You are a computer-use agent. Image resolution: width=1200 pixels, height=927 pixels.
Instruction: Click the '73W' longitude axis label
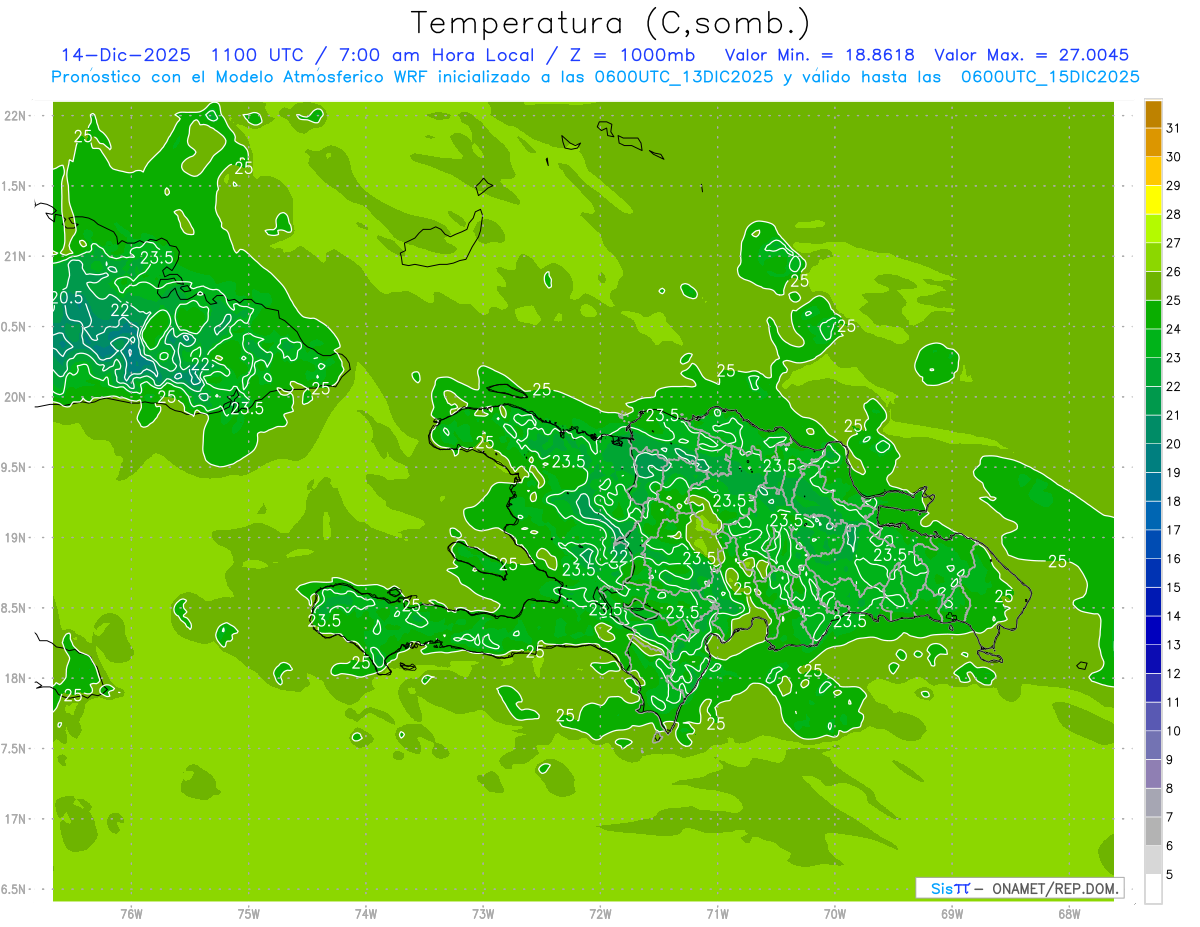coord(483,914)
